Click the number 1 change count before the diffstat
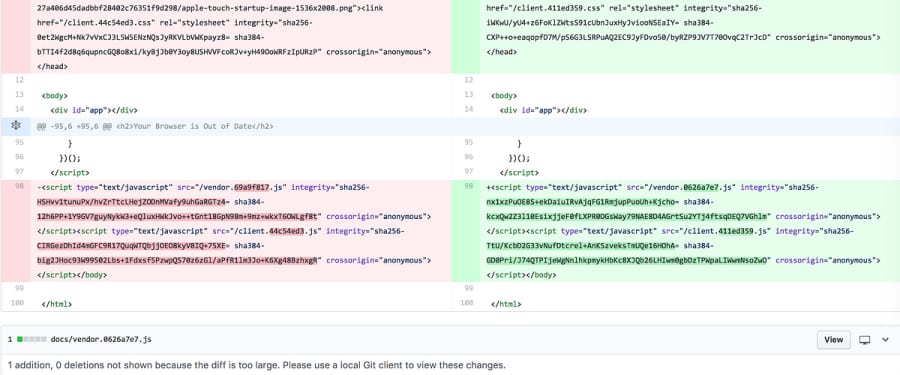This screenshot has width=900, height=375. click(x=10, y=339)
